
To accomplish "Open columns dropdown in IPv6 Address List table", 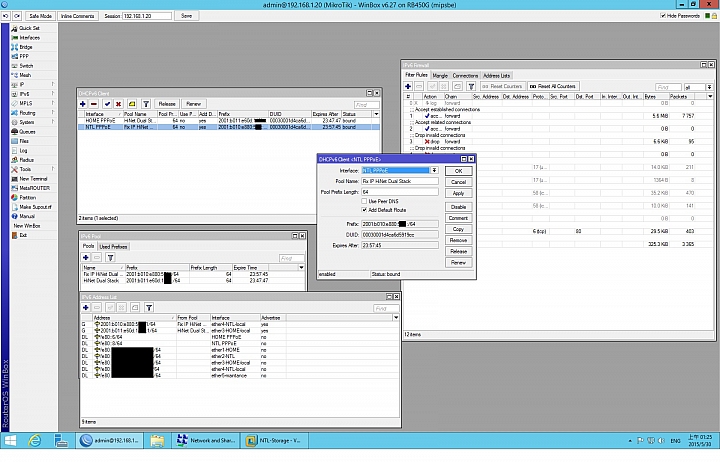I will 396,317.
